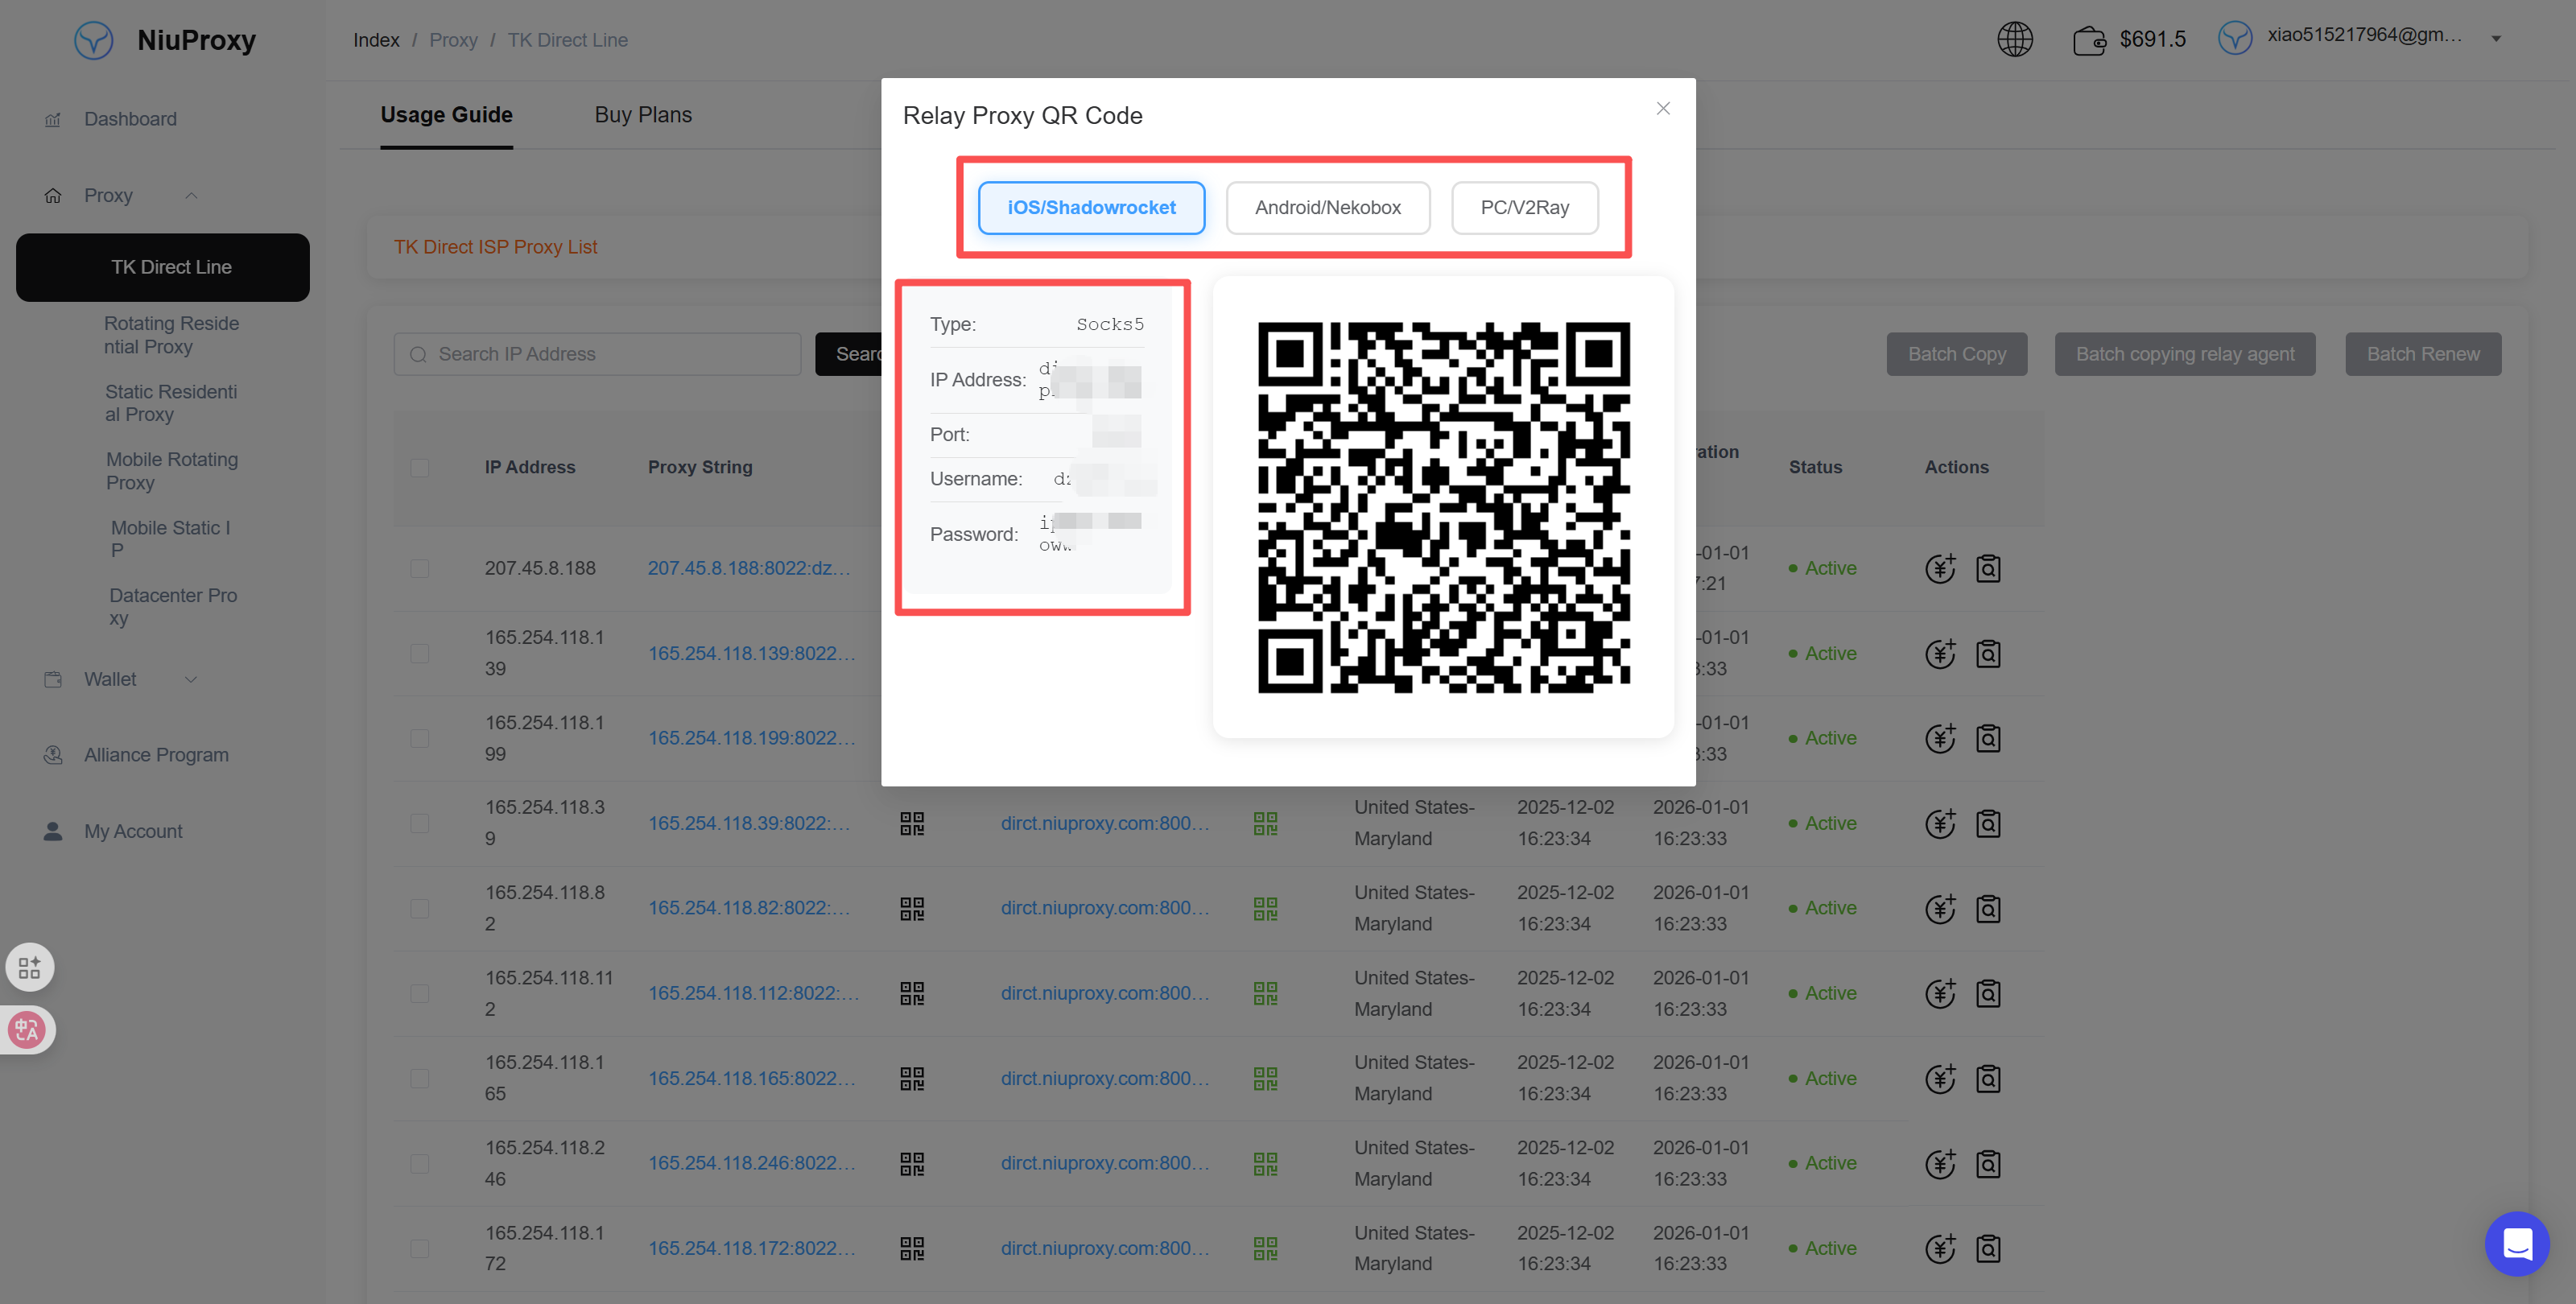Focus the Search IP Address field
Screen dimensions: 2576x1304
tap(597, 354)
